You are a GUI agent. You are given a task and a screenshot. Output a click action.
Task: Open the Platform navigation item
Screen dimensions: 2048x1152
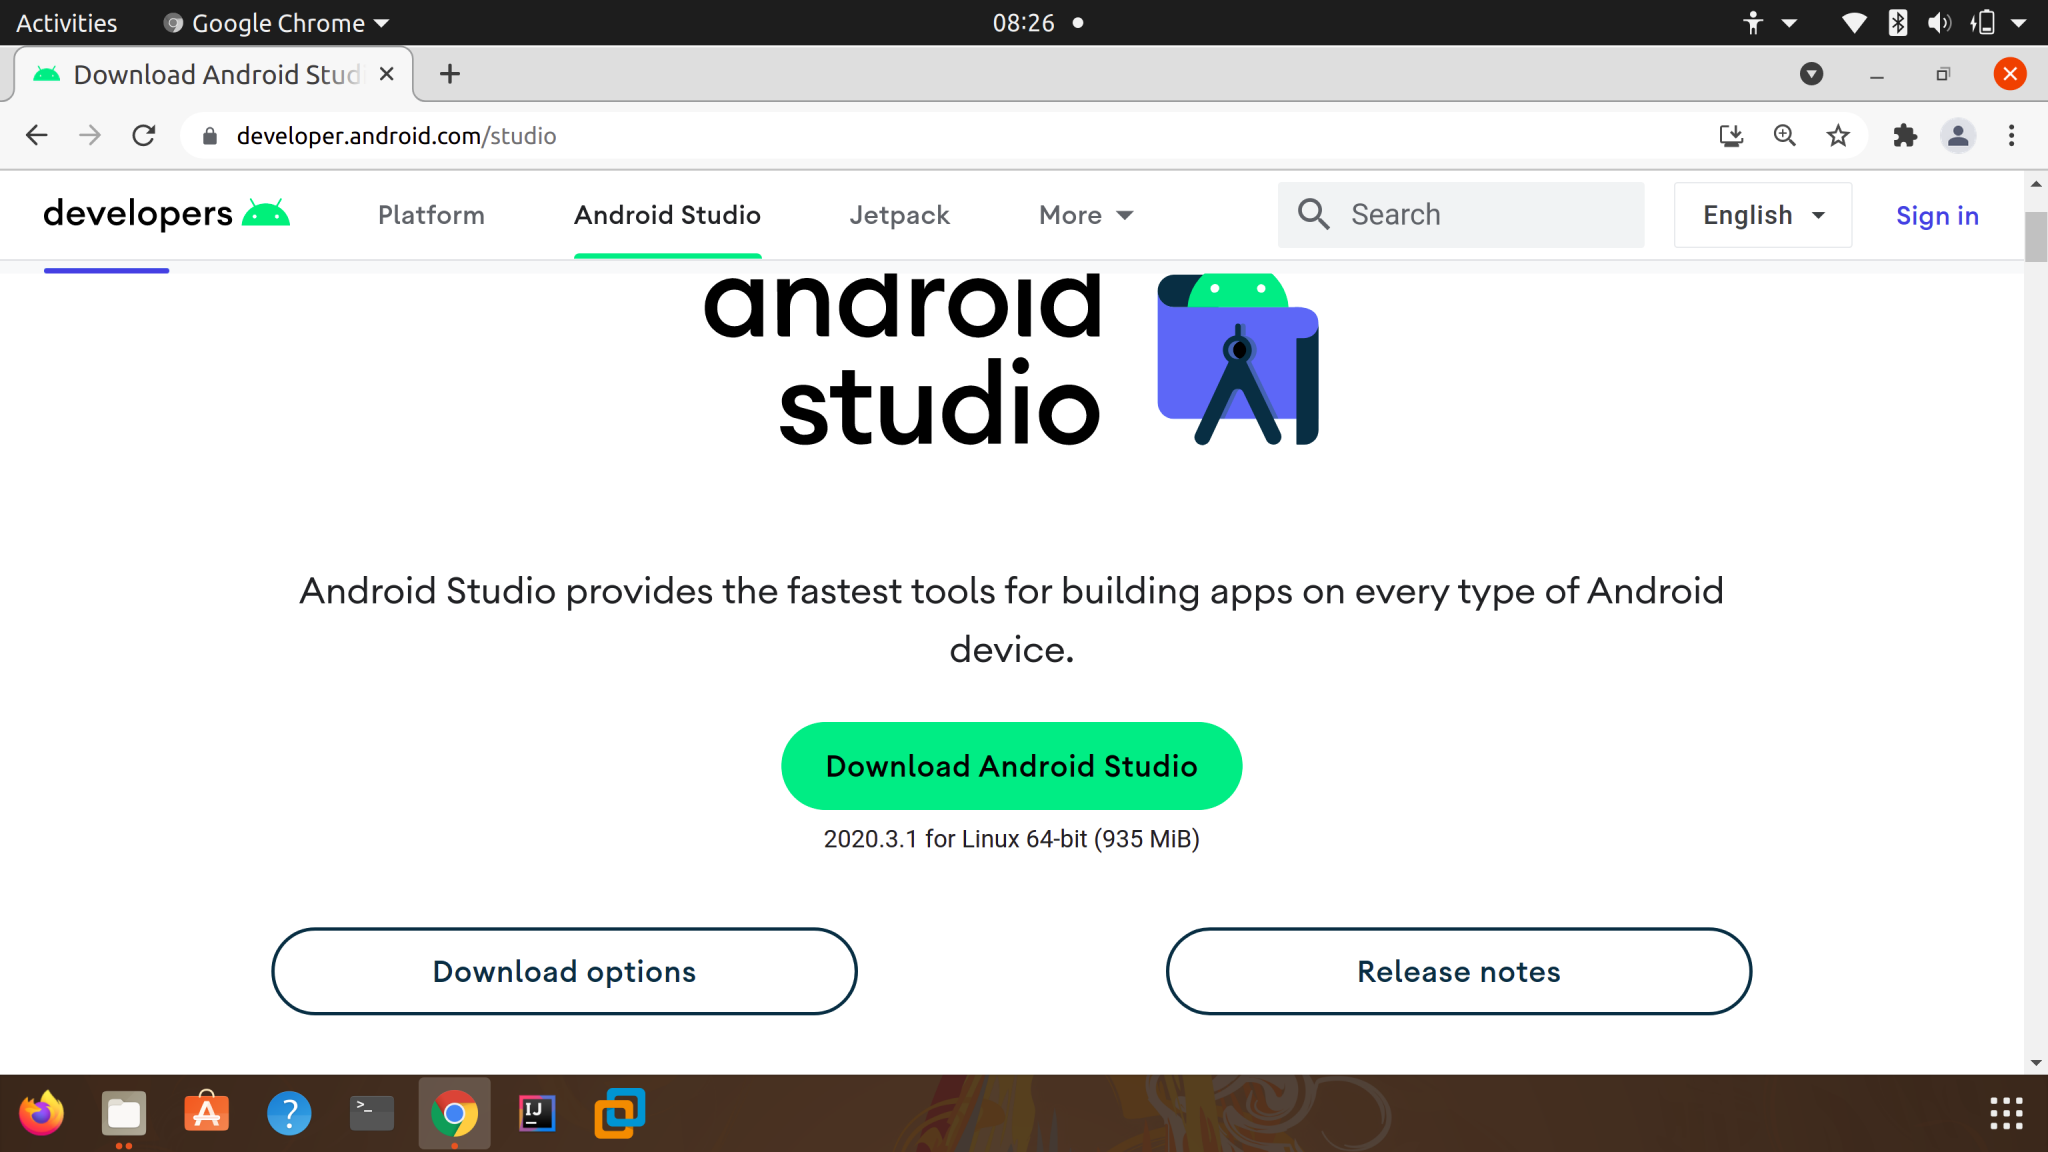coord(430,215)
